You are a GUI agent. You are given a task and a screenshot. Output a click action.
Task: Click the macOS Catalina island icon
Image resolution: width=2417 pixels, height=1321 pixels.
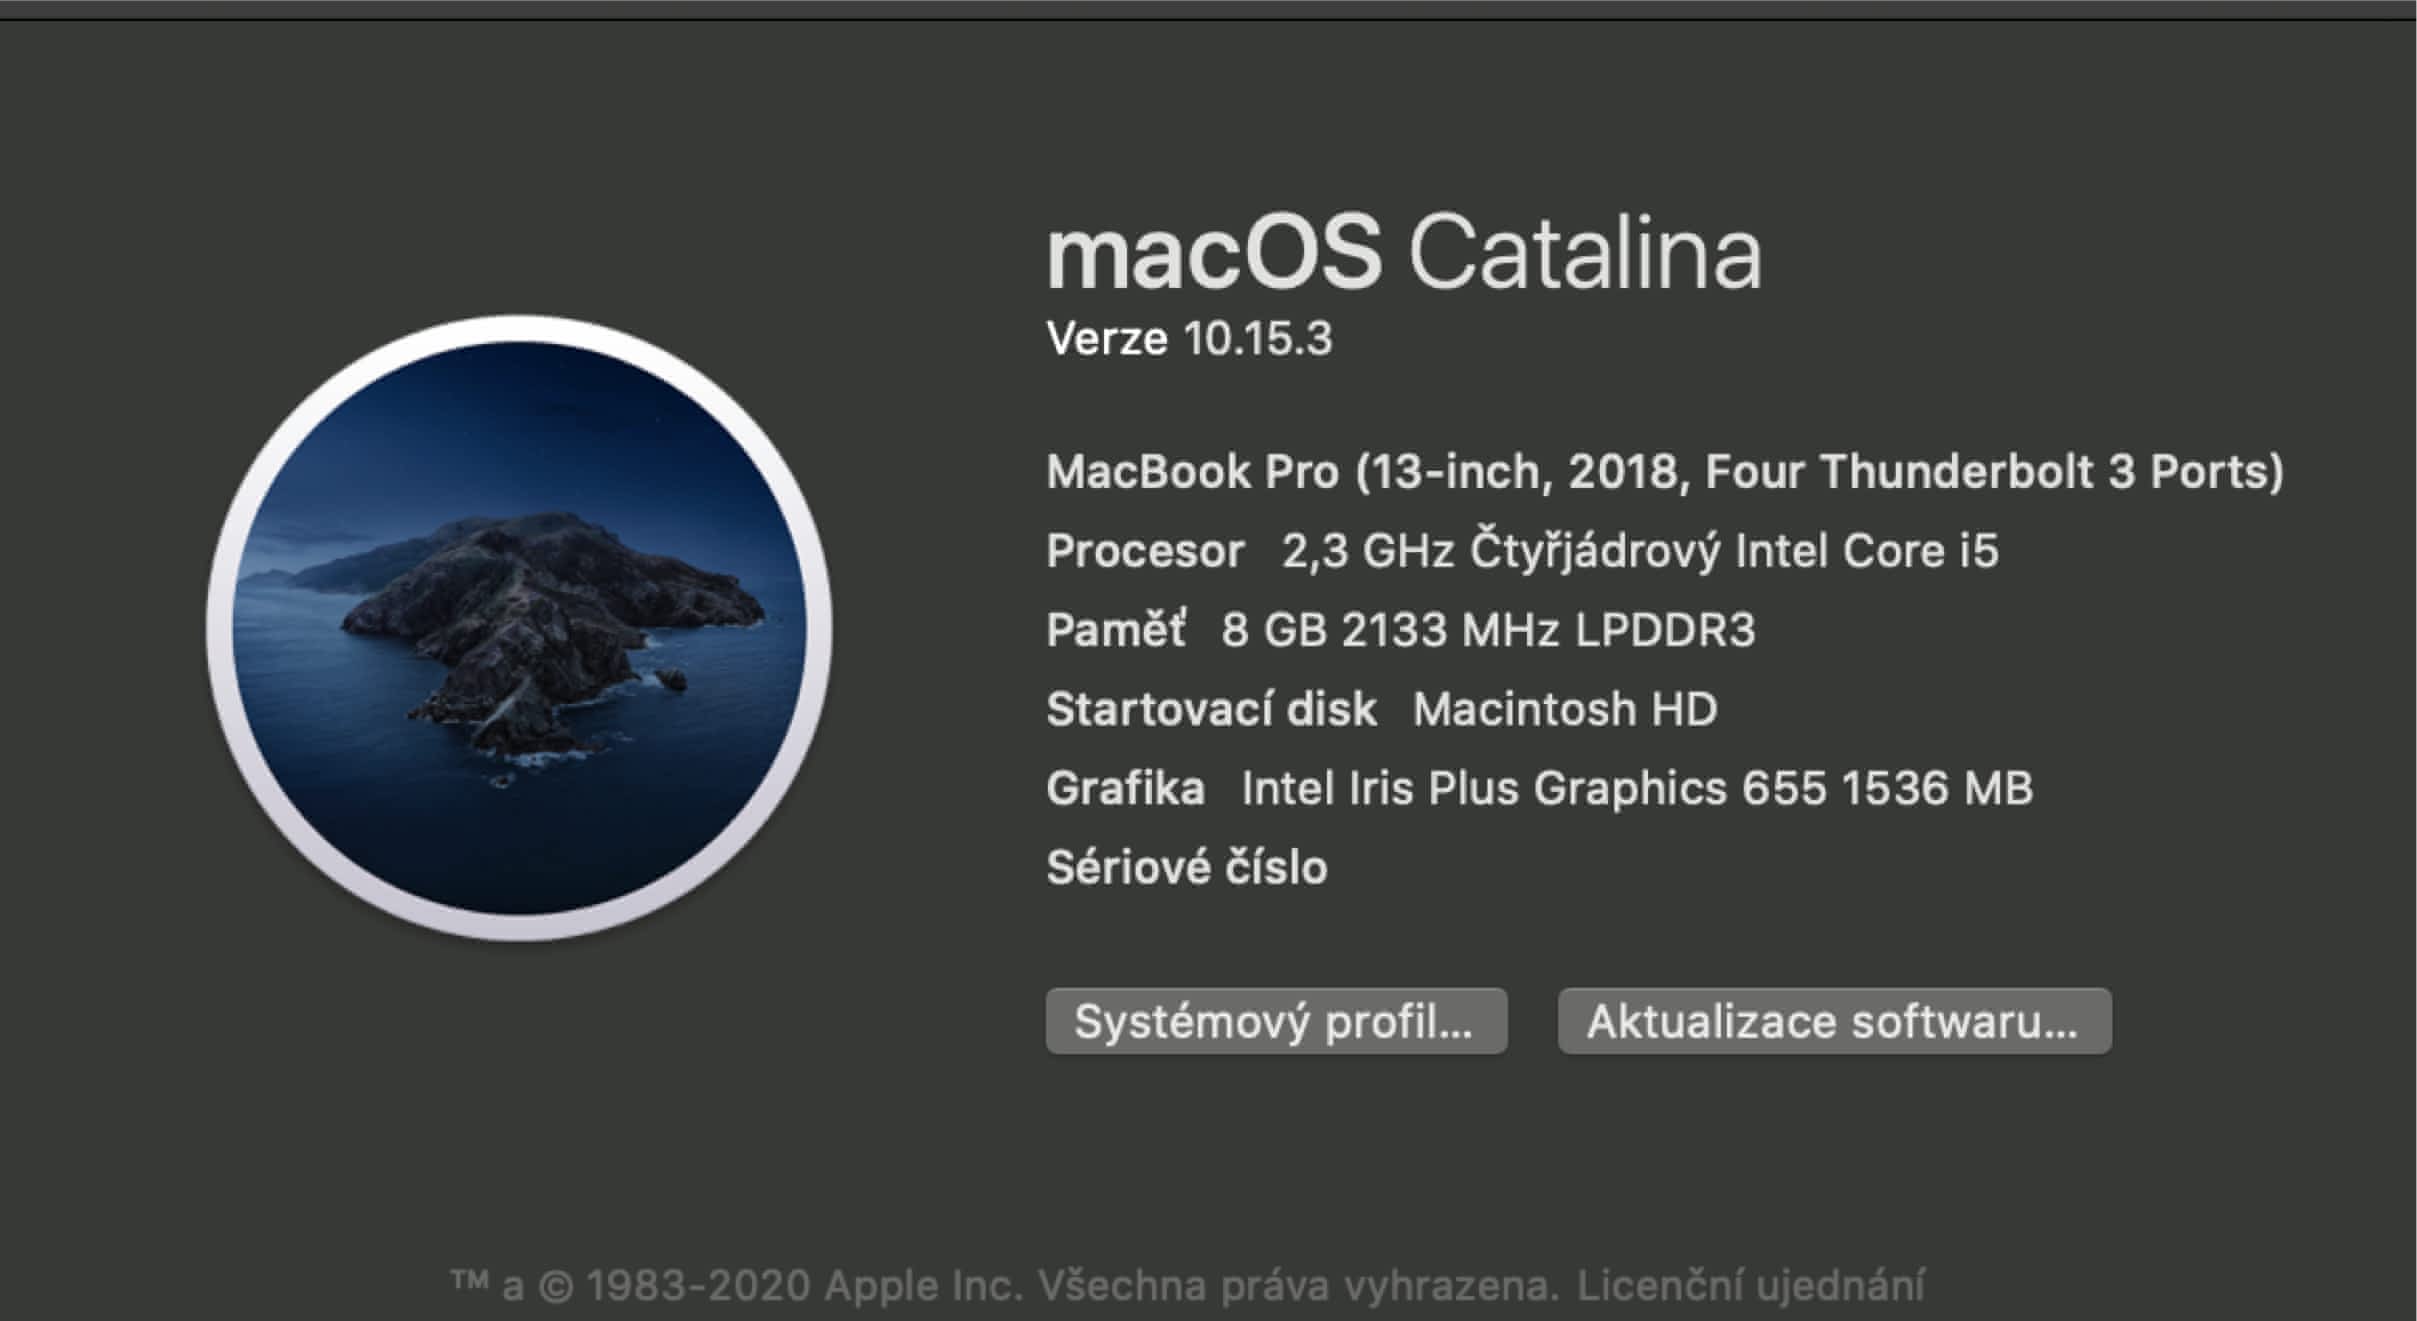pos(519,628)
